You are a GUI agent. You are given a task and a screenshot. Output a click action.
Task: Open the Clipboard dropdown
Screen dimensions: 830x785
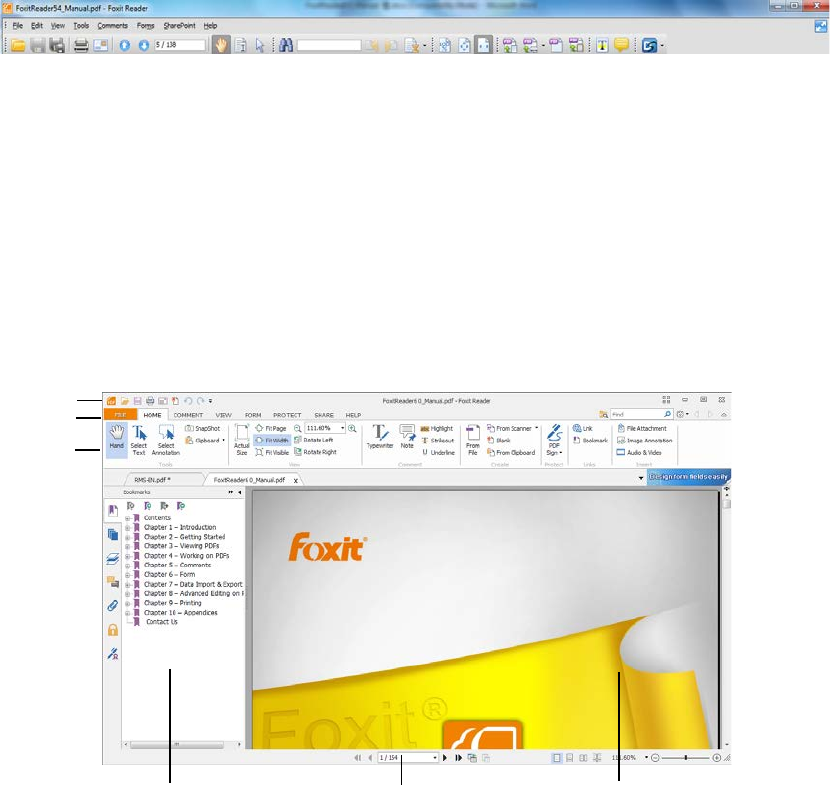205,440
